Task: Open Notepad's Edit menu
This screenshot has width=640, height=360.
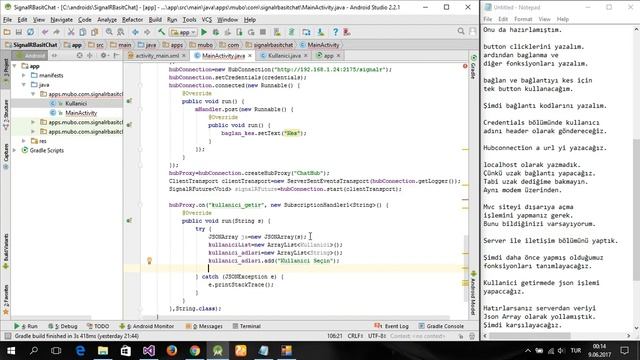Action: 503,19
